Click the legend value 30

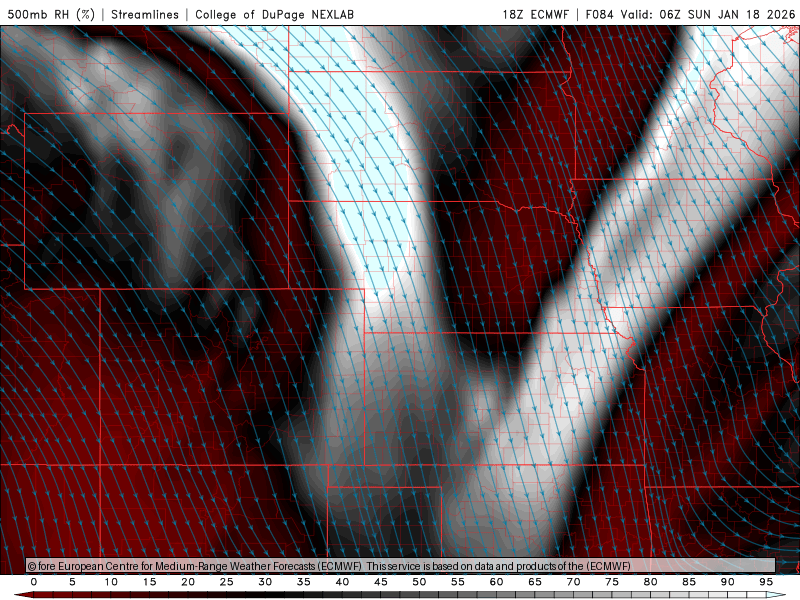tap(265, 582)
